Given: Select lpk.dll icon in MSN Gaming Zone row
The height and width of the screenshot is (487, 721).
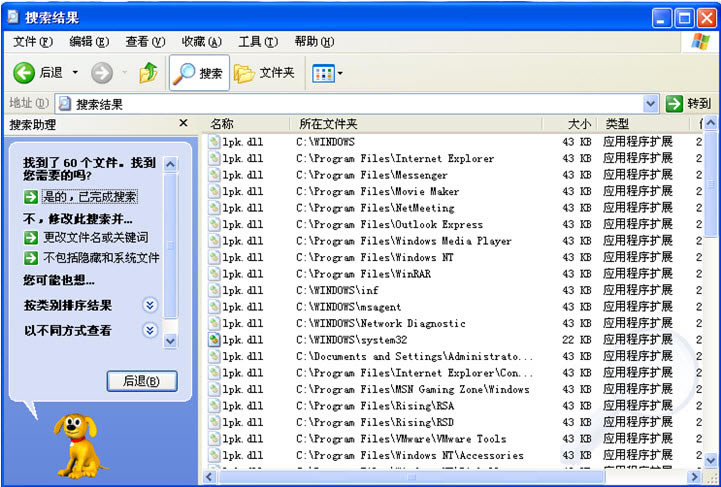Looking at the screenshot, I should click(214, 389).
